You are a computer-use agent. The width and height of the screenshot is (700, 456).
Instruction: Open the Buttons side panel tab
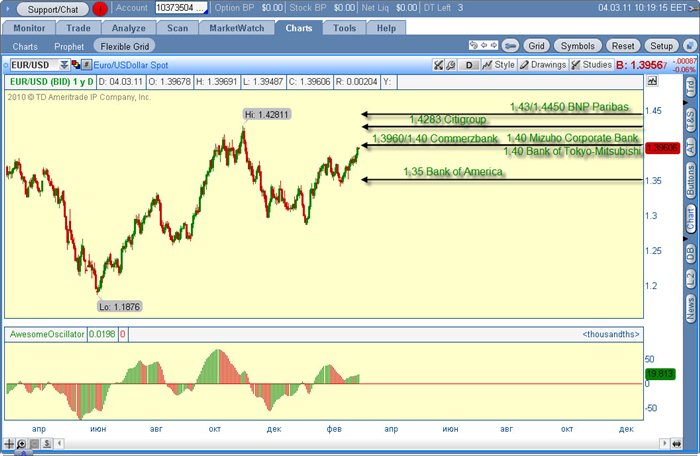tap(690, 180)
